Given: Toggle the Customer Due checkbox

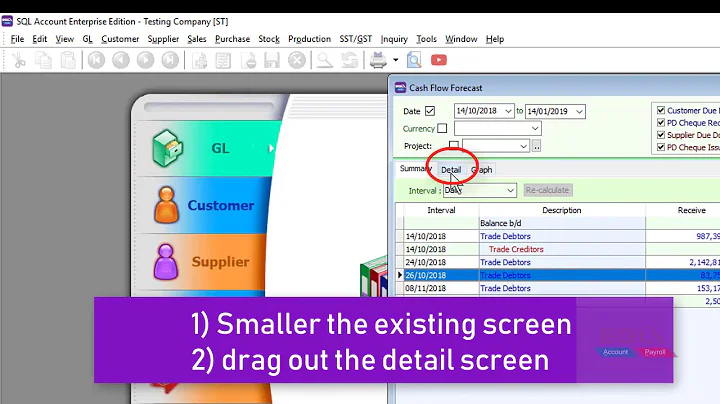Looking at the screenshot, I should [661, 110].
